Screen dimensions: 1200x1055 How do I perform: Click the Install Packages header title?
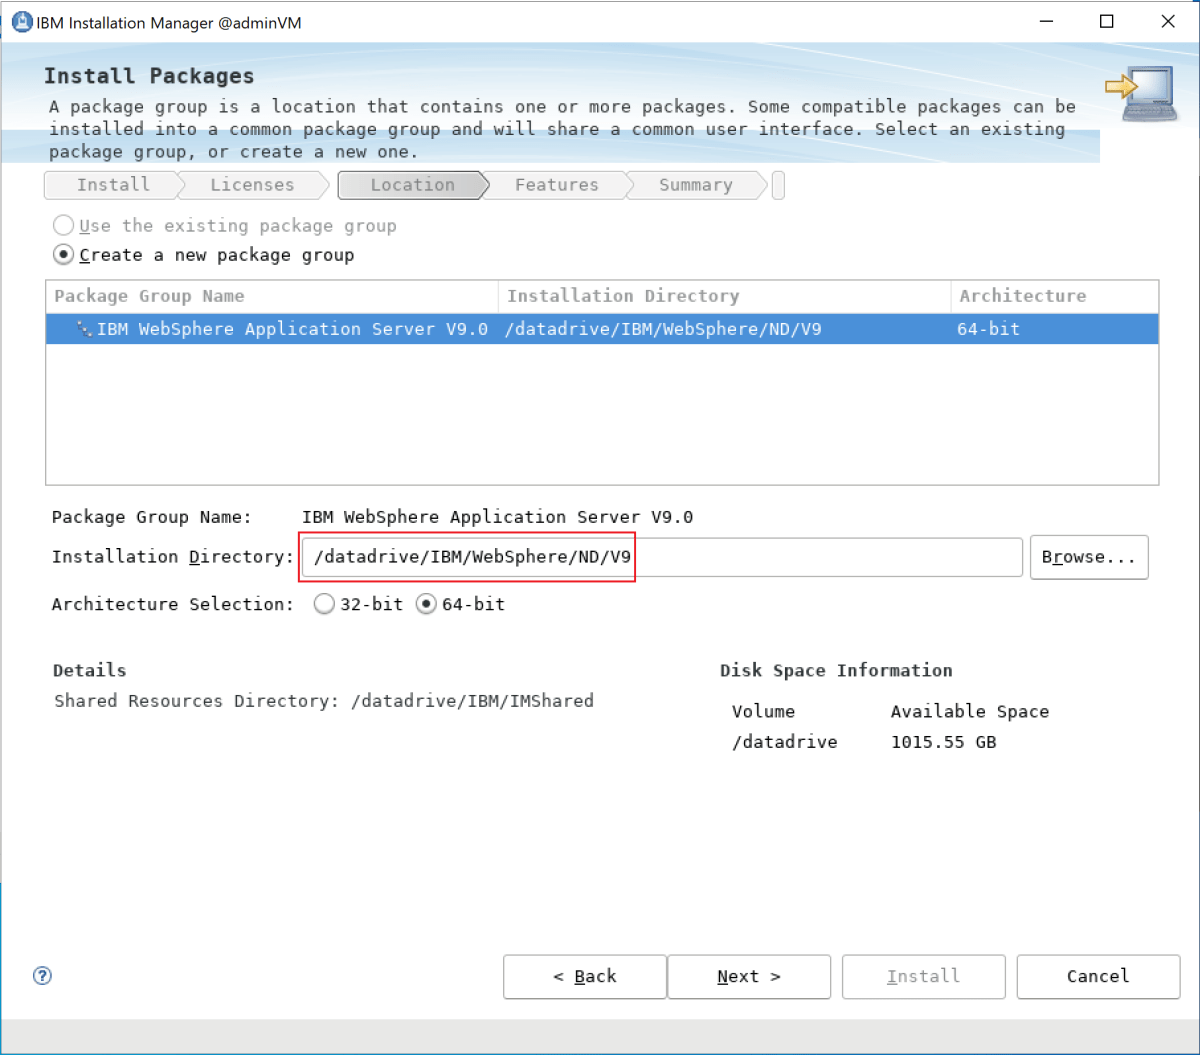148,75
